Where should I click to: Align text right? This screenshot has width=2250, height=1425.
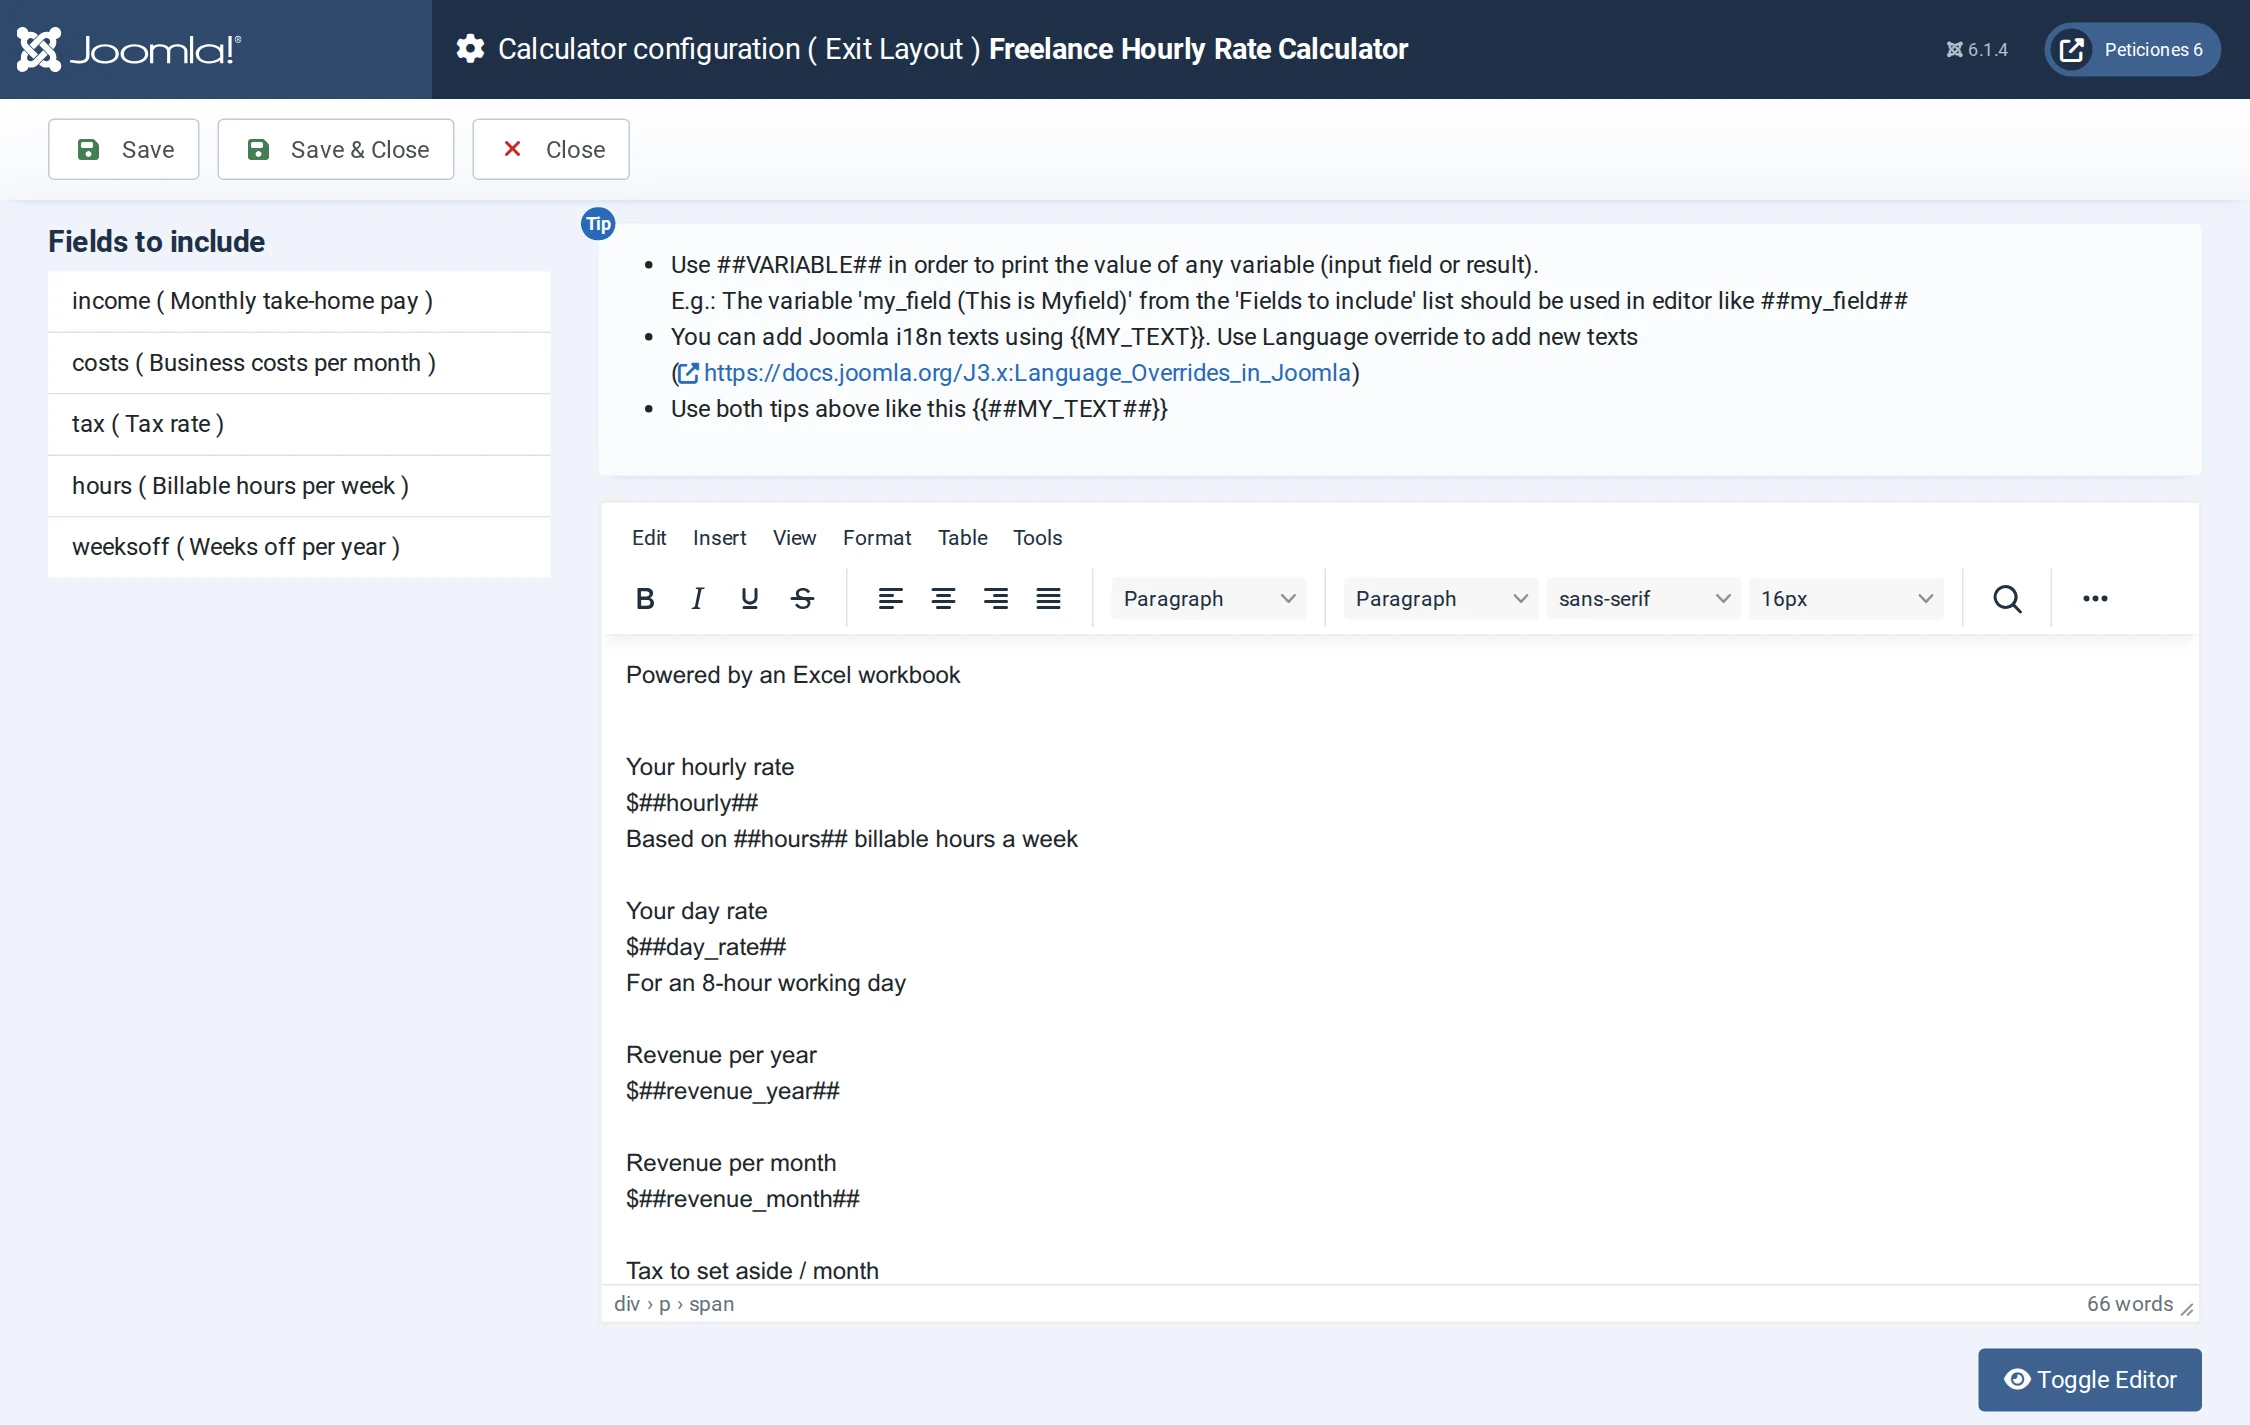(x=995, y=598)
